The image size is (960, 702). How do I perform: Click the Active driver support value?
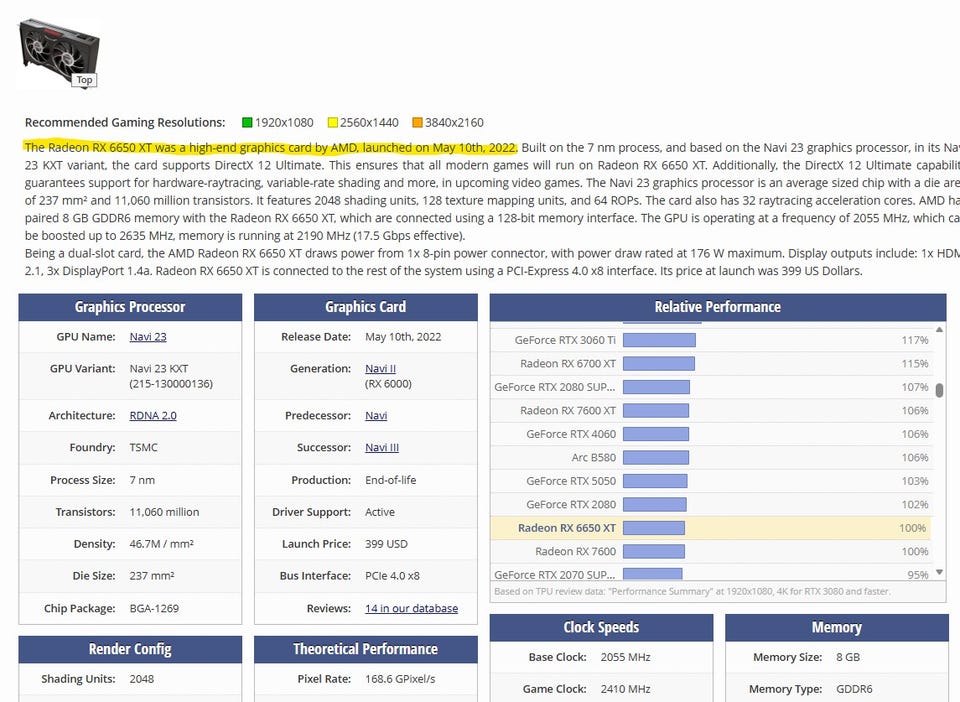(x=380, y=512)
